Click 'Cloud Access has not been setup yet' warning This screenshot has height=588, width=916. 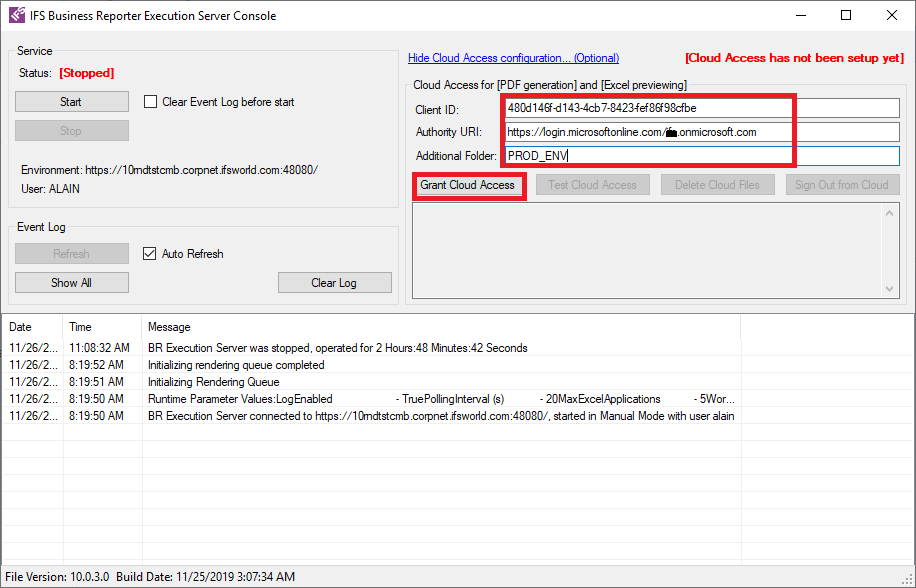click(x=794, y=58)
